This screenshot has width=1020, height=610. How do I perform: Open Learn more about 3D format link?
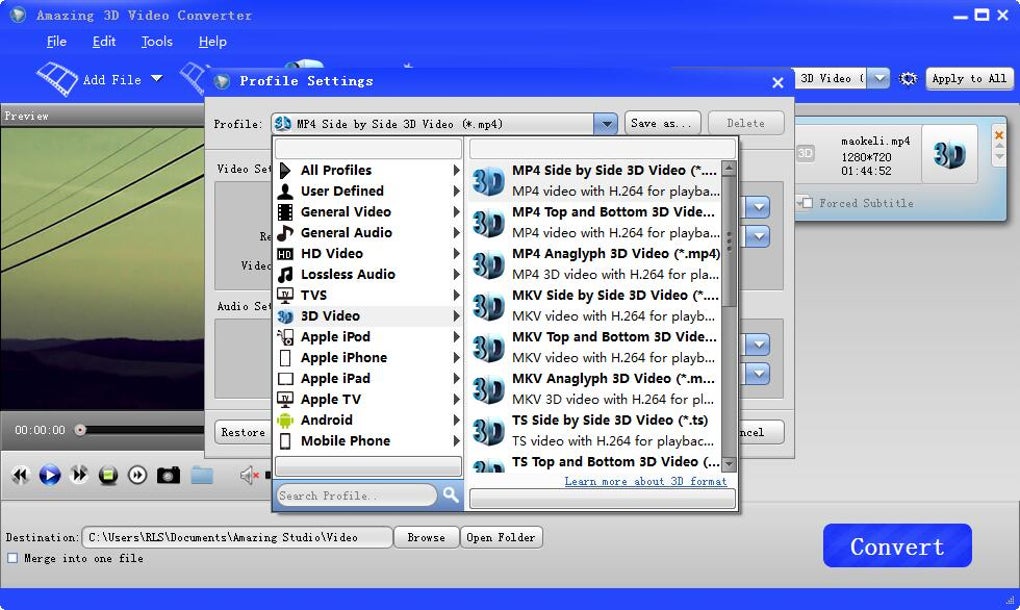645,481
